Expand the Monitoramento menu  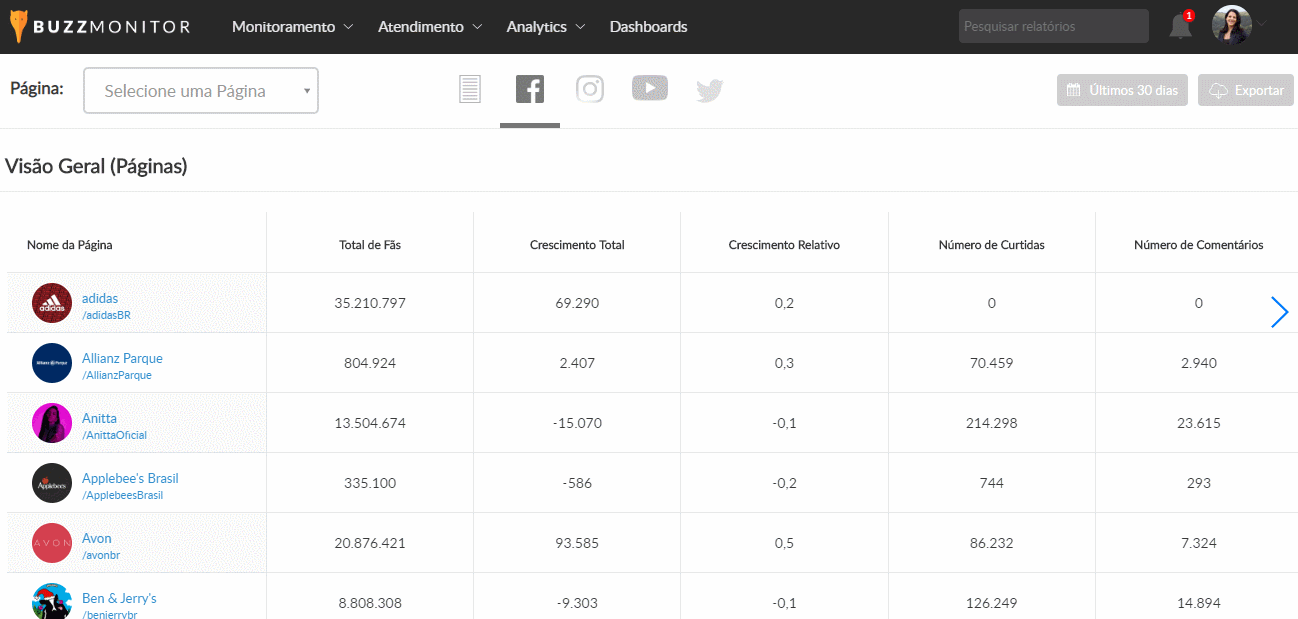click(292, 27)
